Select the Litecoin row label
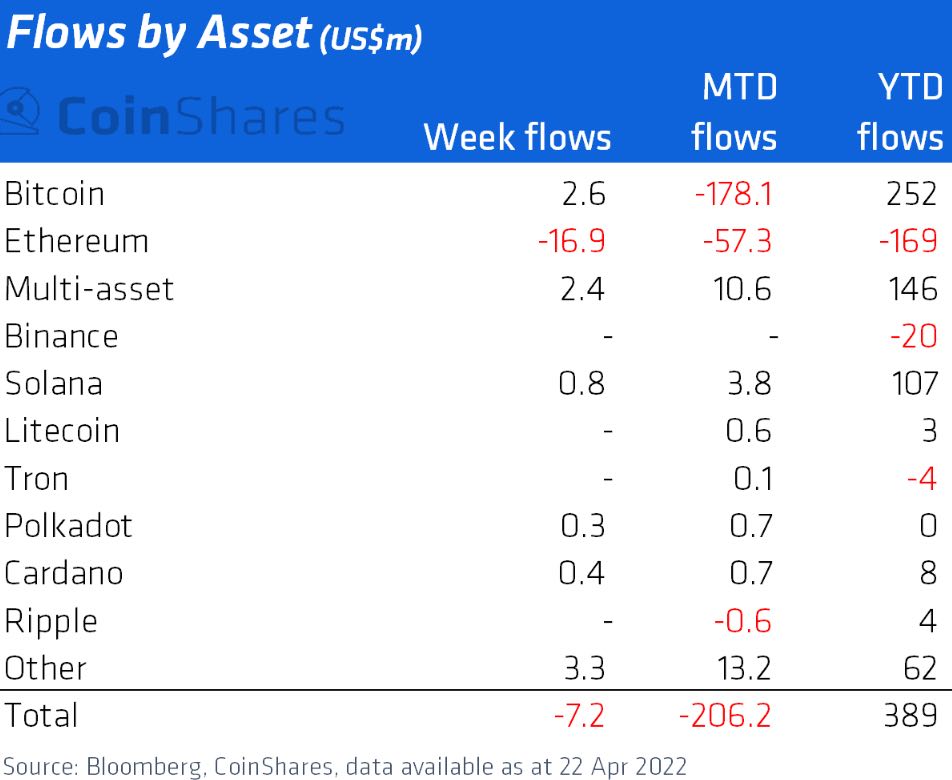The width and height of the screenshot is (952, 780). click(x=62, y=431)
